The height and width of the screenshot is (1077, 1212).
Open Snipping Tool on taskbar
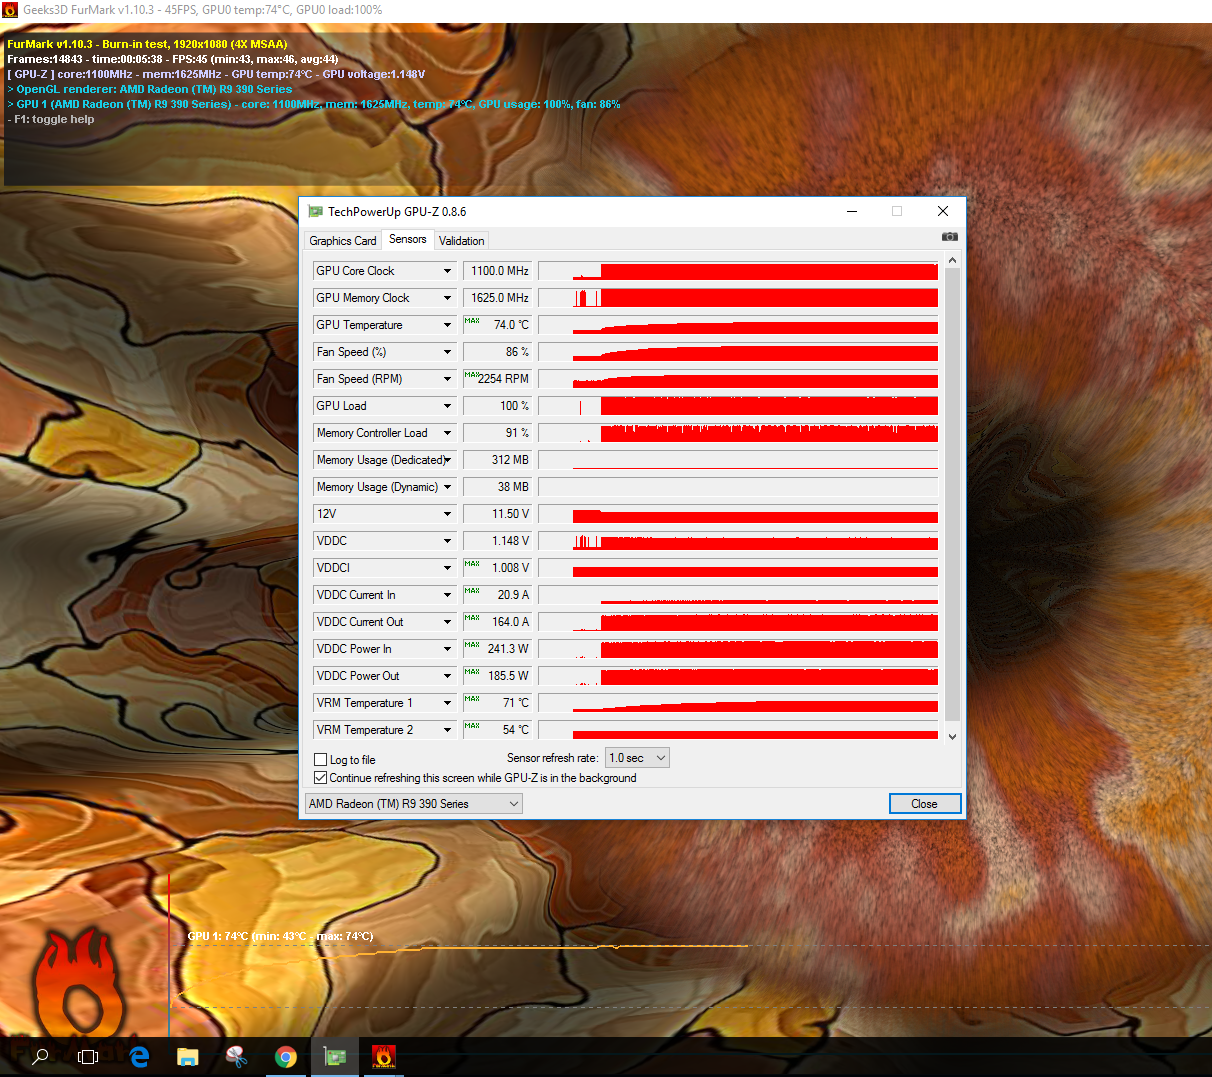click(x=236, y=1056)
